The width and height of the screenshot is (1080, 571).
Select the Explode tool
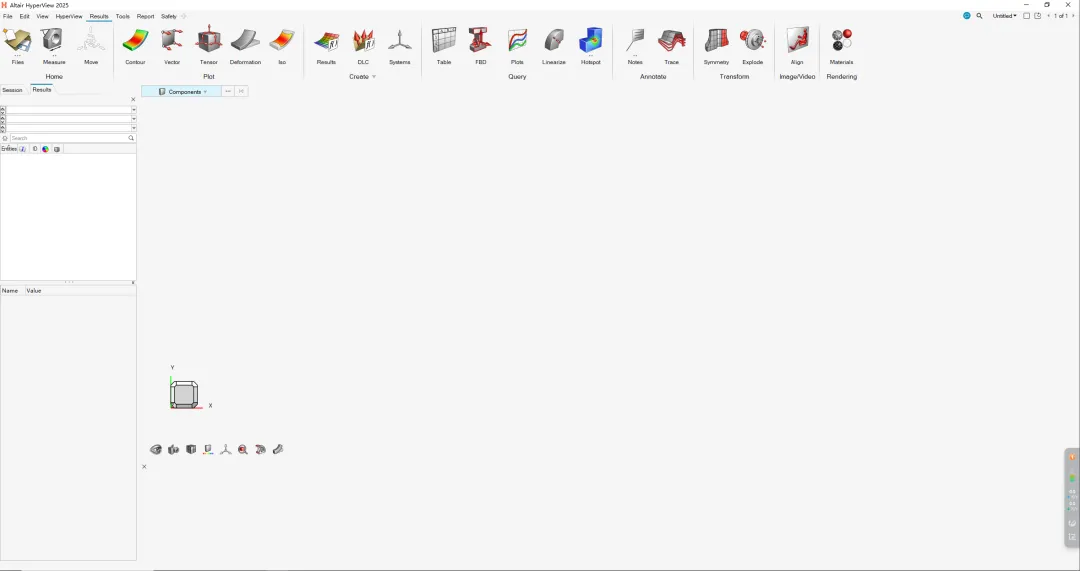[x=752, y=41]
